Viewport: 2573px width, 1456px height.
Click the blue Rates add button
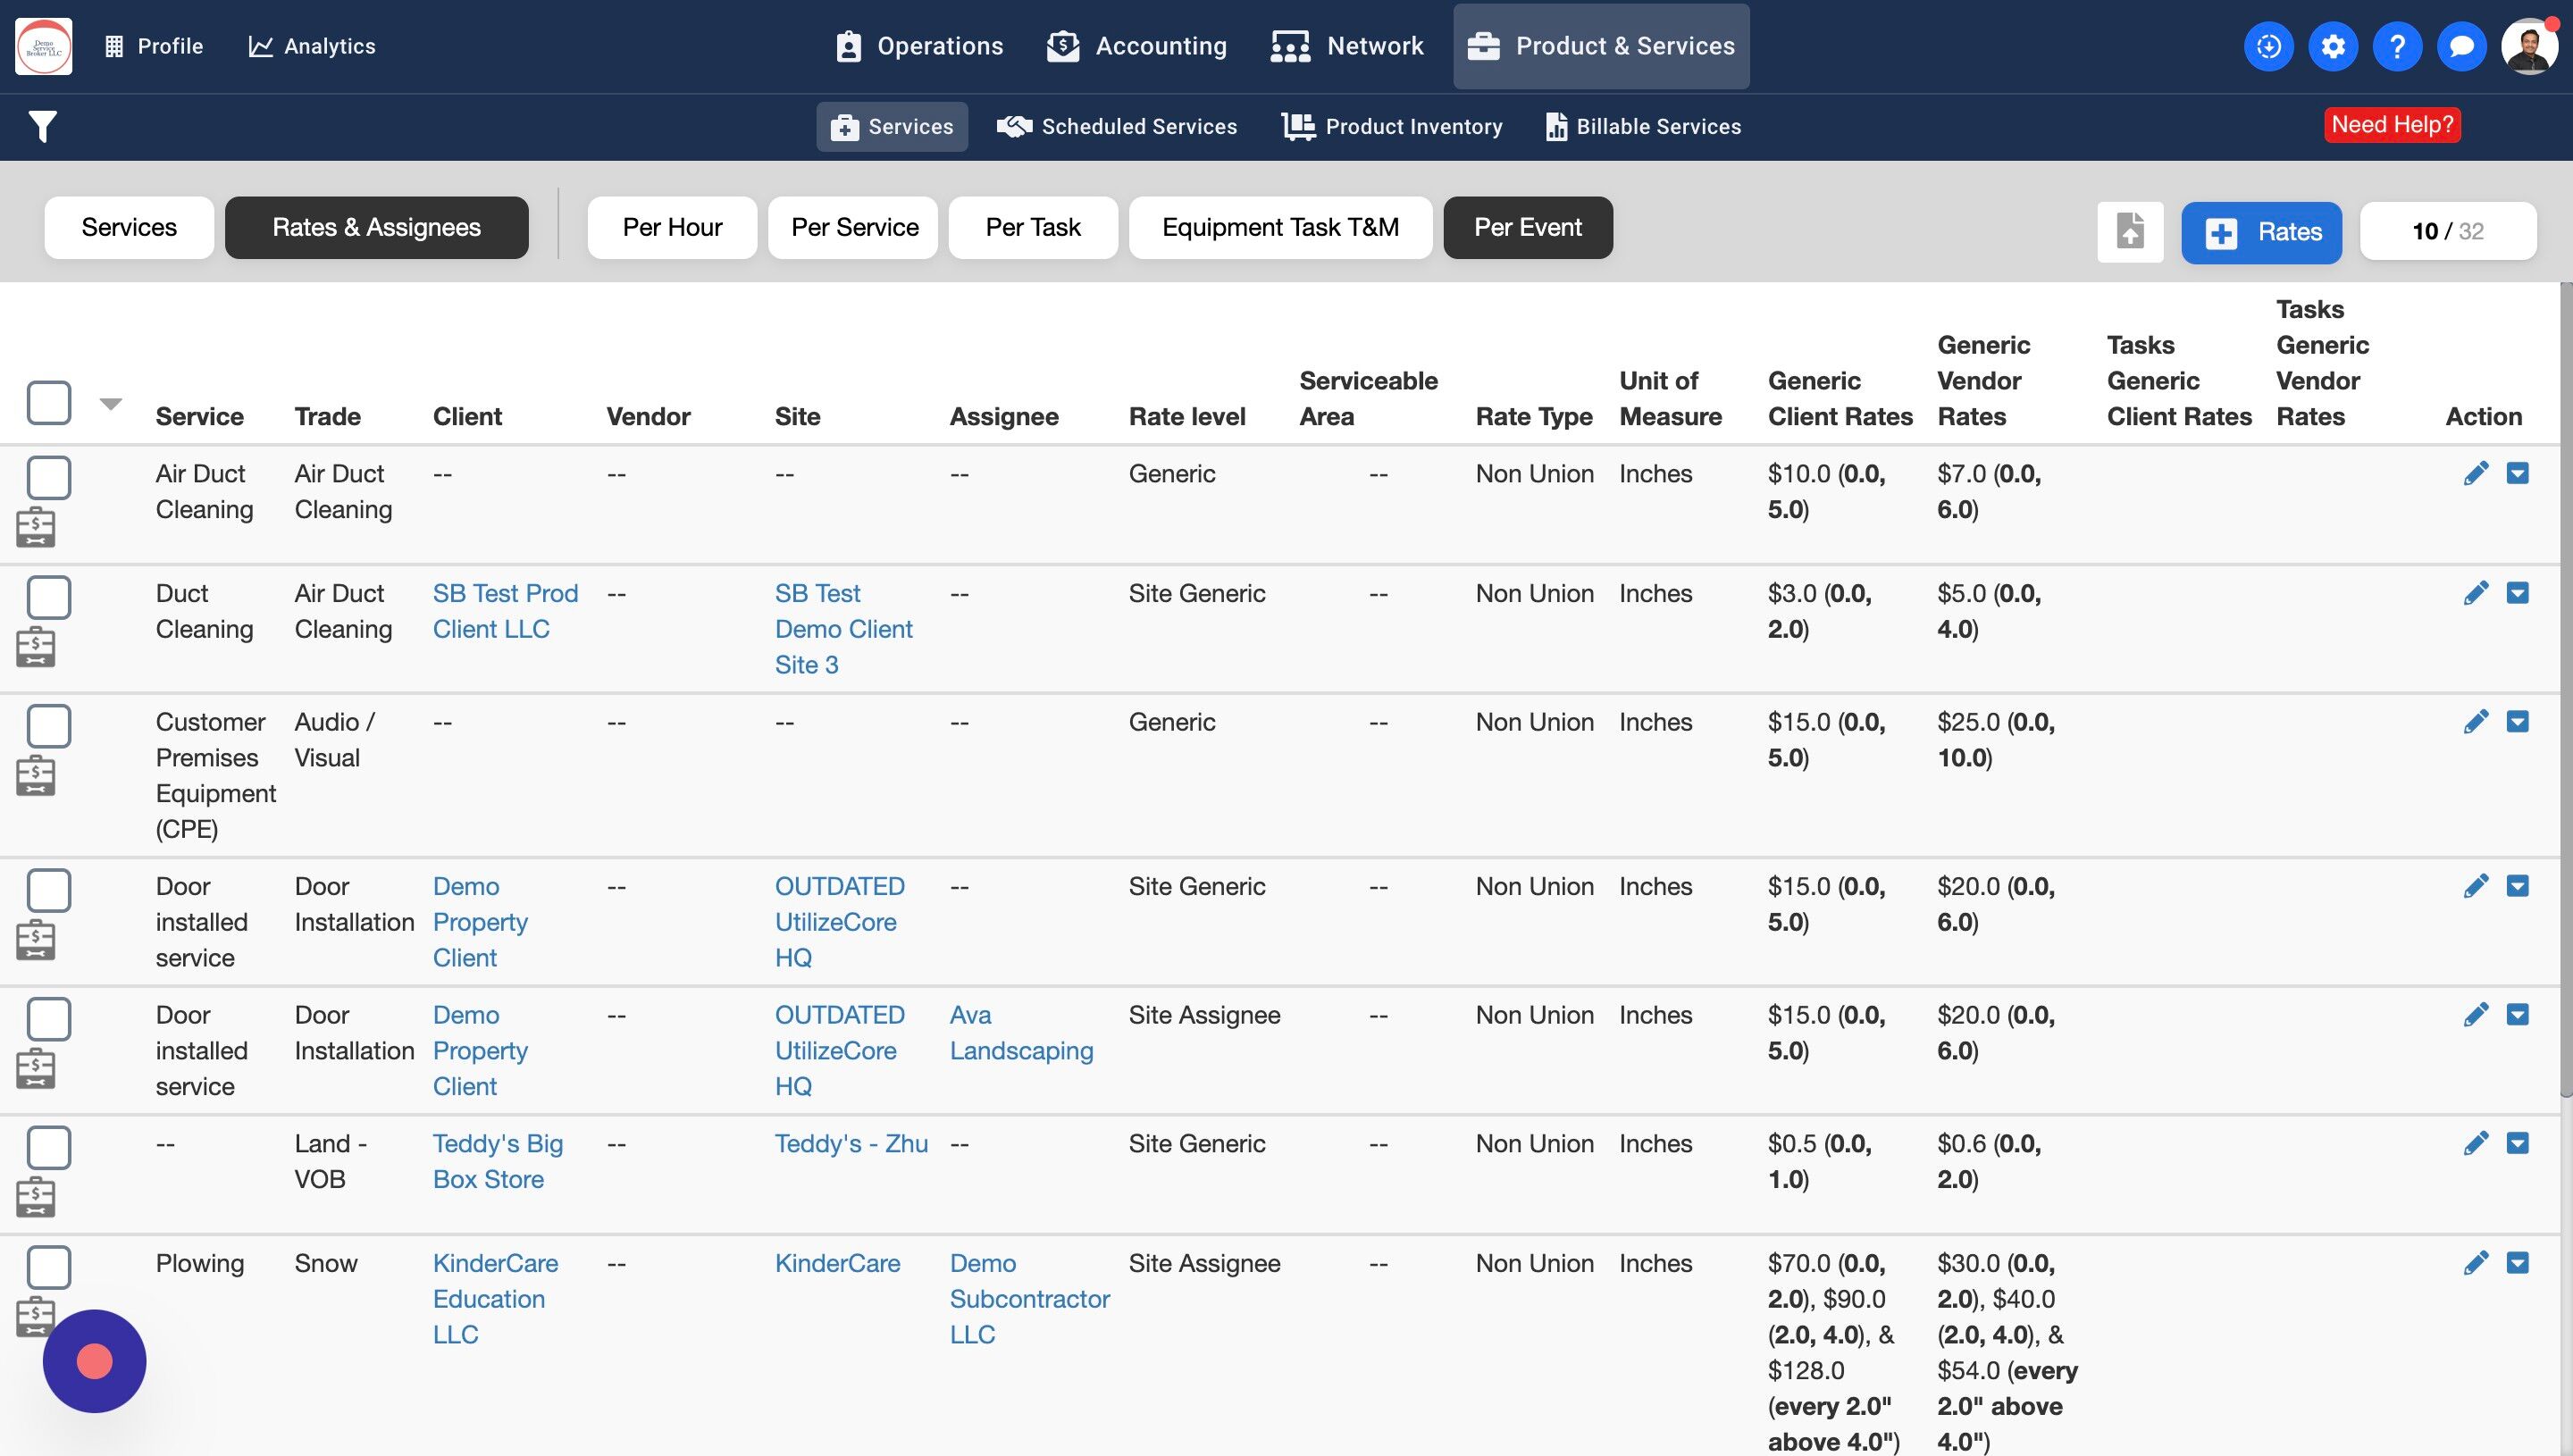pyautogui.click(x=2260, y=232)
